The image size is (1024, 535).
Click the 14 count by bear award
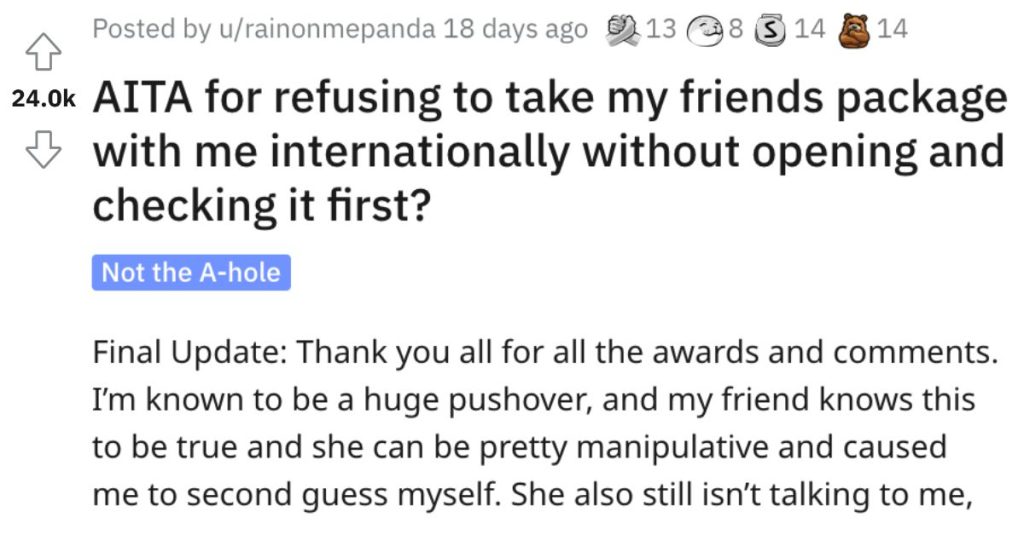892,29
